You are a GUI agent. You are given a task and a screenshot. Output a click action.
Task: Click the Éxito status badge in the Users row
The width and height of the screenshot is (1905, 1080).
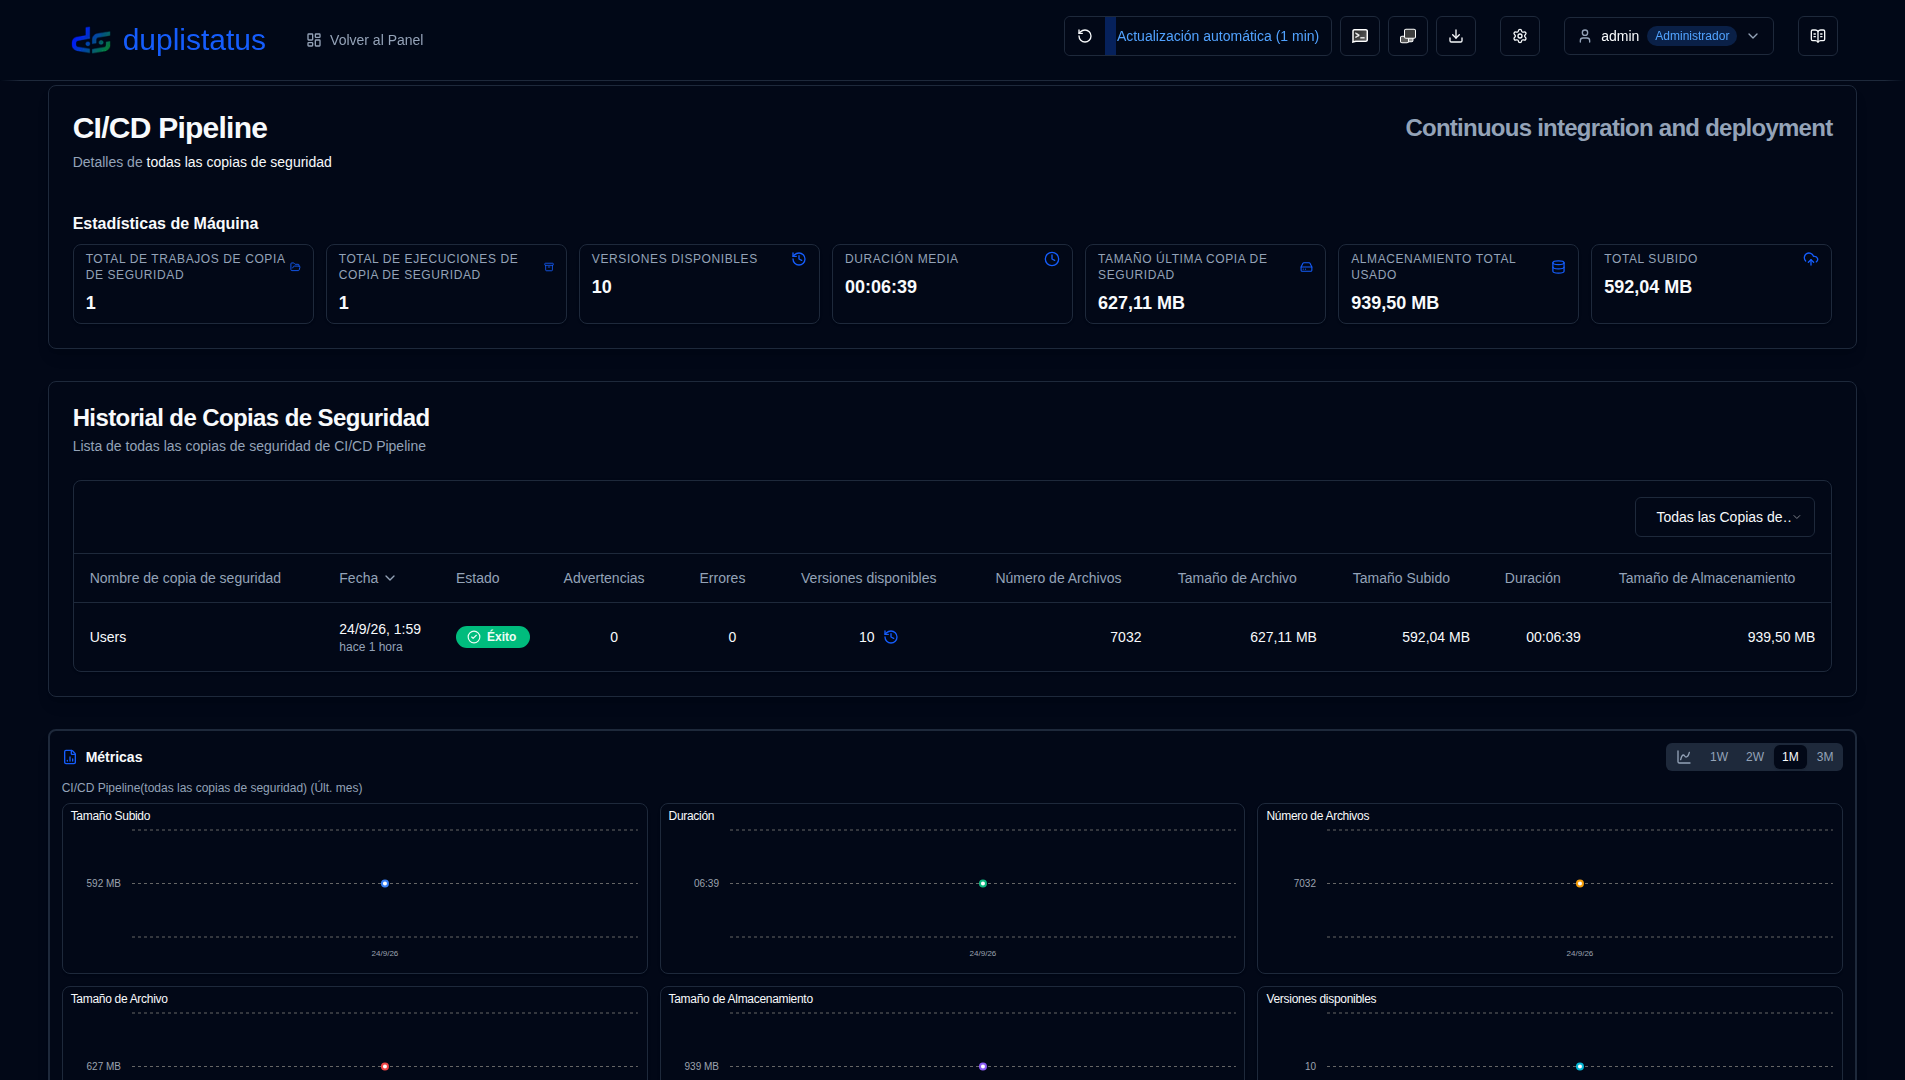click(x=493, y=637)
